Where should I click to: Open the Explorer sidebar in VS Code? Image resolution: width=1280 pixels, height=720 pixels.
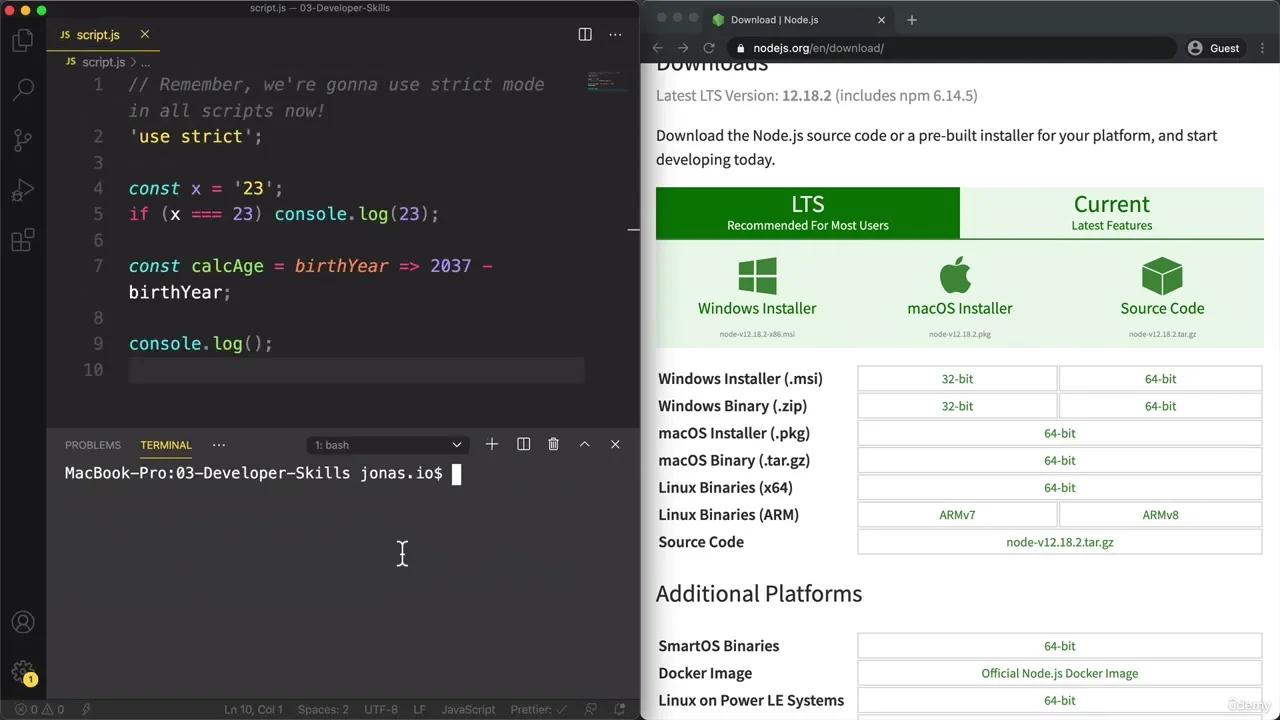(x=23, y=40)
